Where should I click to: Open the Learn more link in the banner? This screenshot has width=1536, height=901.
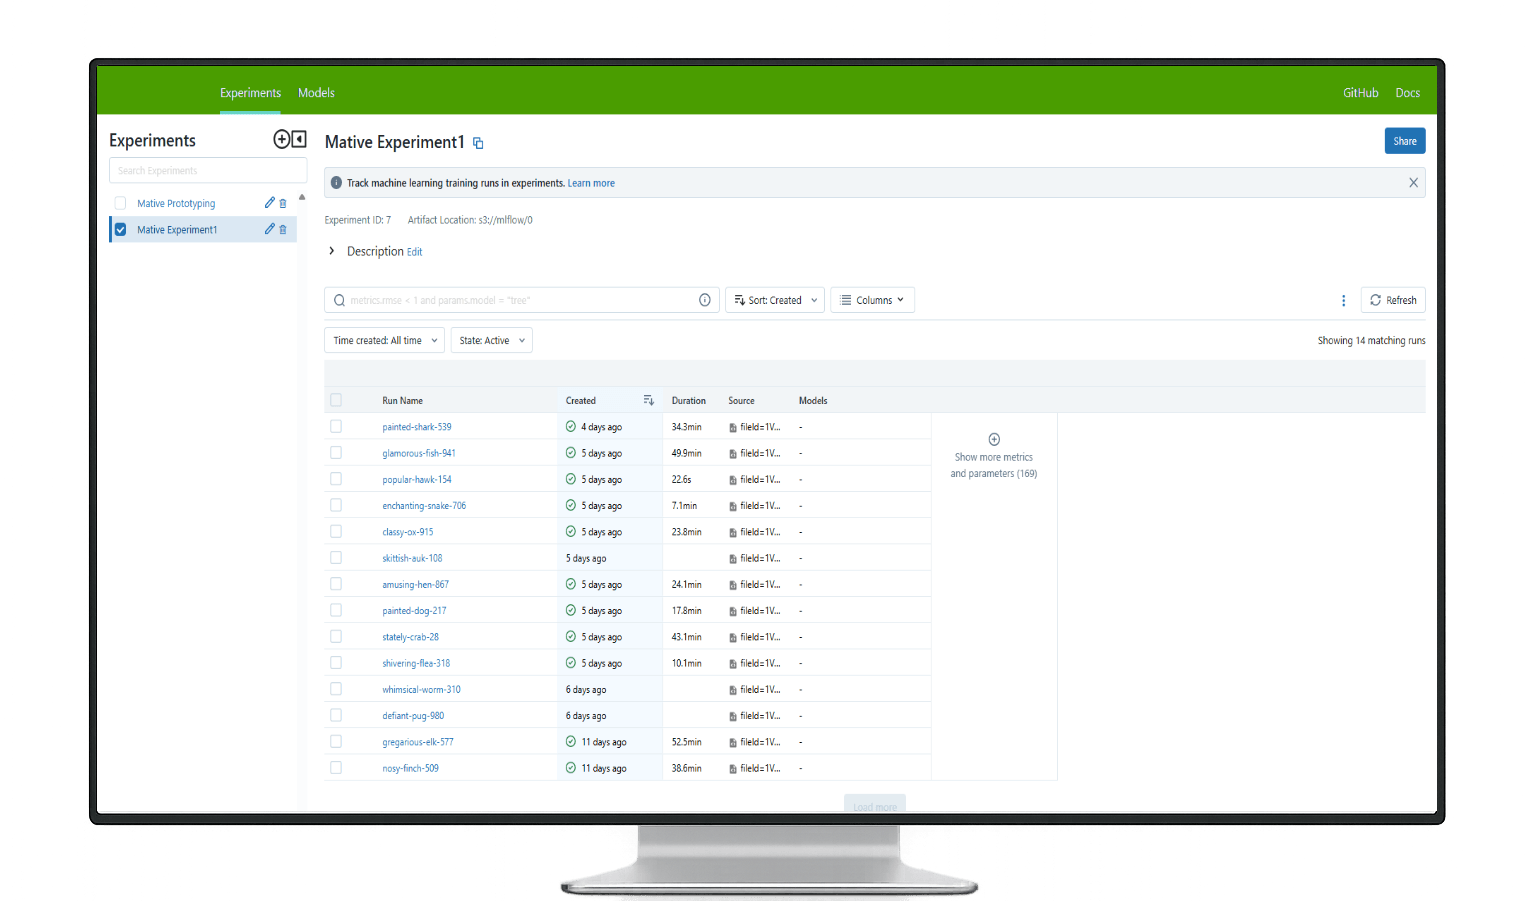590,182
